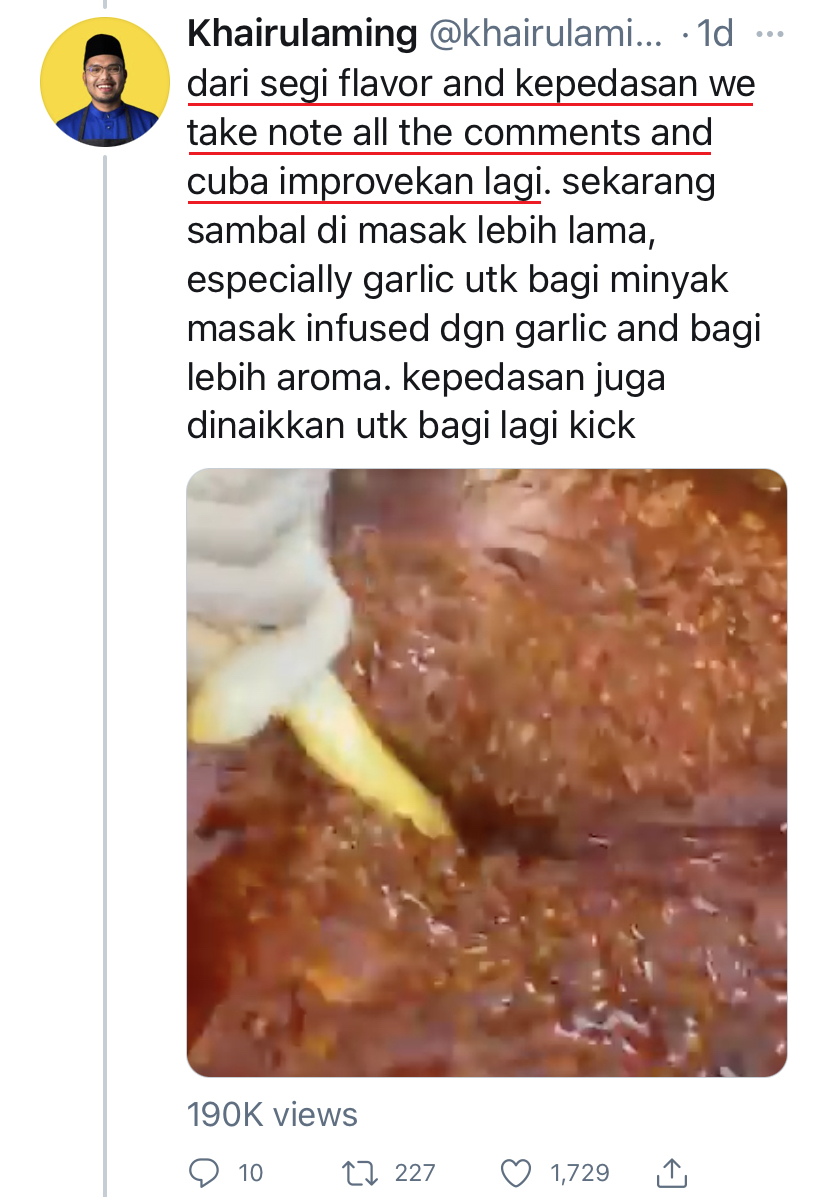Click 'sambal di masak lebih lama' line

(x=421, y=231)
